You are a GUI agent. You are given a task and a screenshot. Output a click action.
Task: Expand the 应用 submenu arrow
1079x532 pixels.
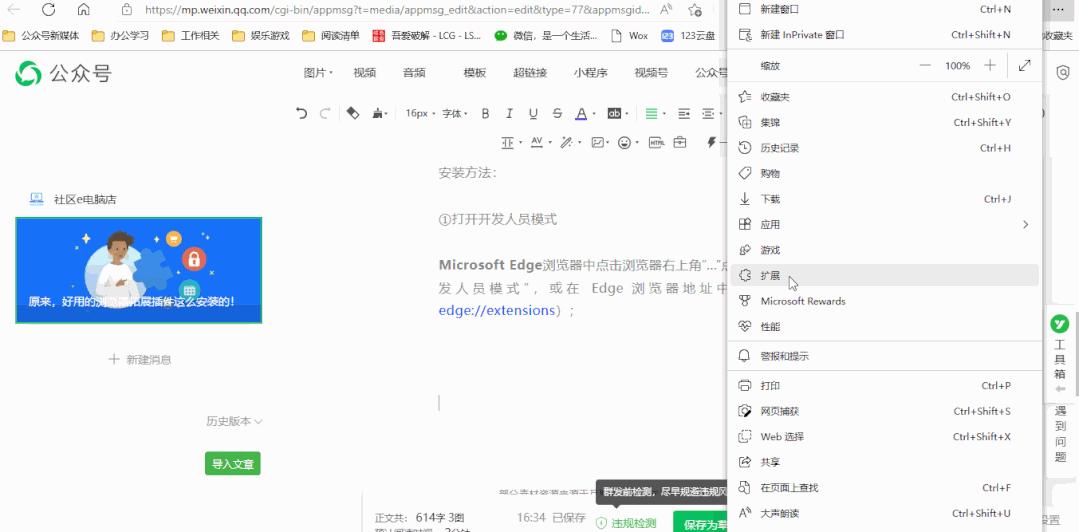(1025, 224)
